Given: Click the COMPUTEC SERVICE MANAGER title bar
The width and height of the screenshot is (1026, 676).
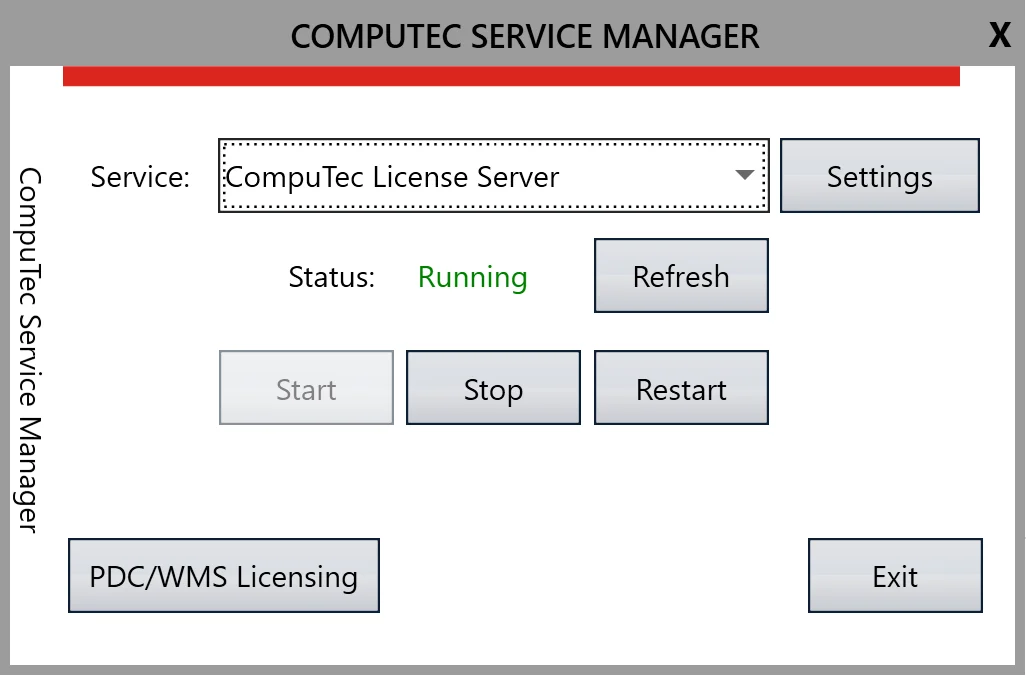Looking at the screenshot, I should pos(524,35).
